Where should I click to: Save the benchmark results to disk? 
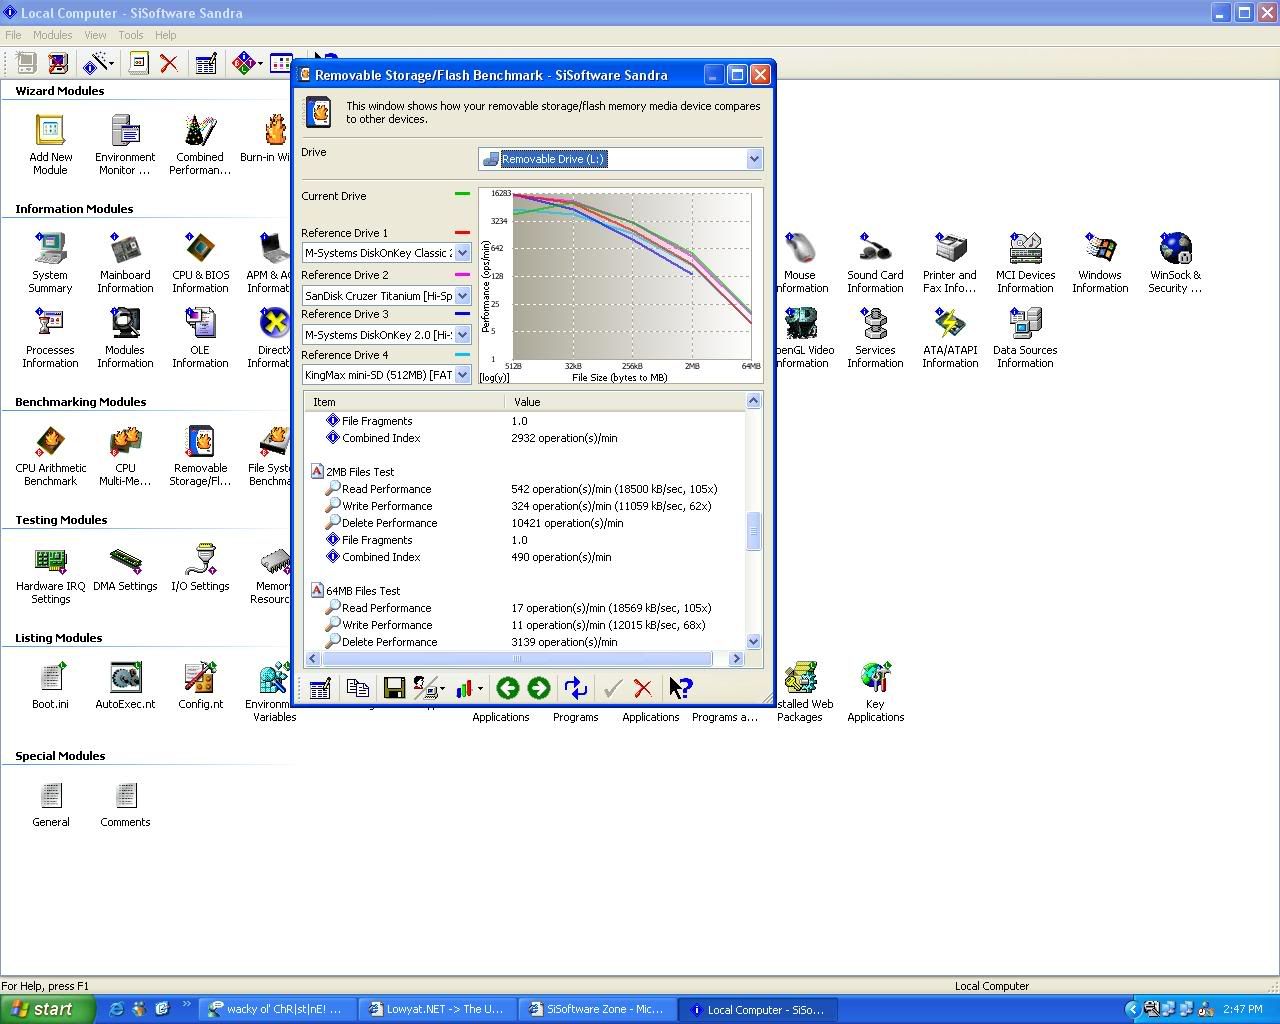pyautogui.click(x=394, y=688)
